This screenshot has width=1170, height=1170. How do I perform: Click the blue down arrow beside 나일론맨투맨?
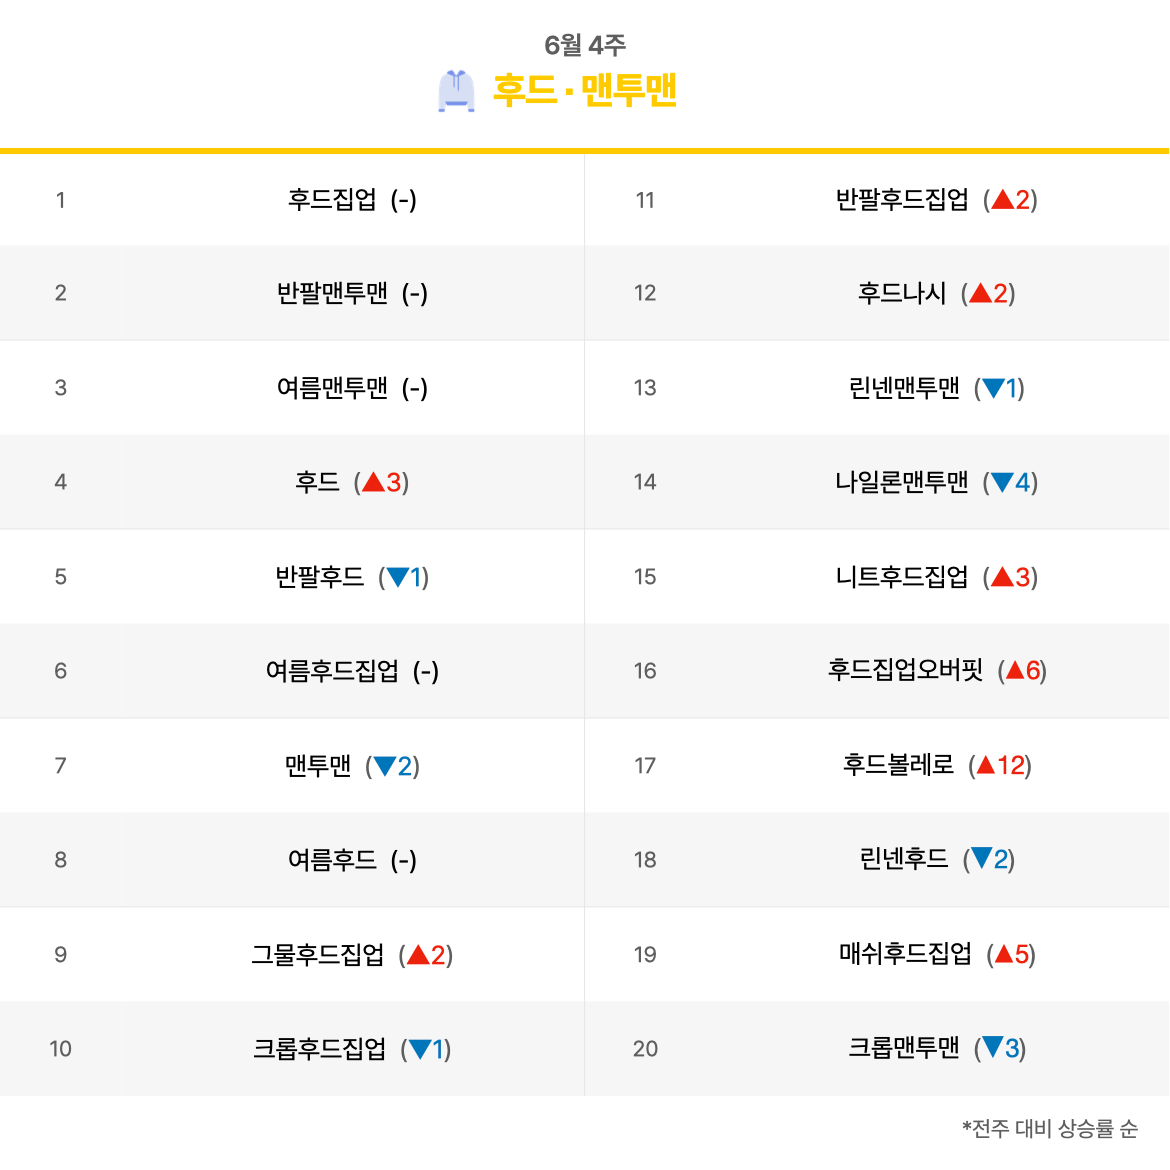[1003, 482]
